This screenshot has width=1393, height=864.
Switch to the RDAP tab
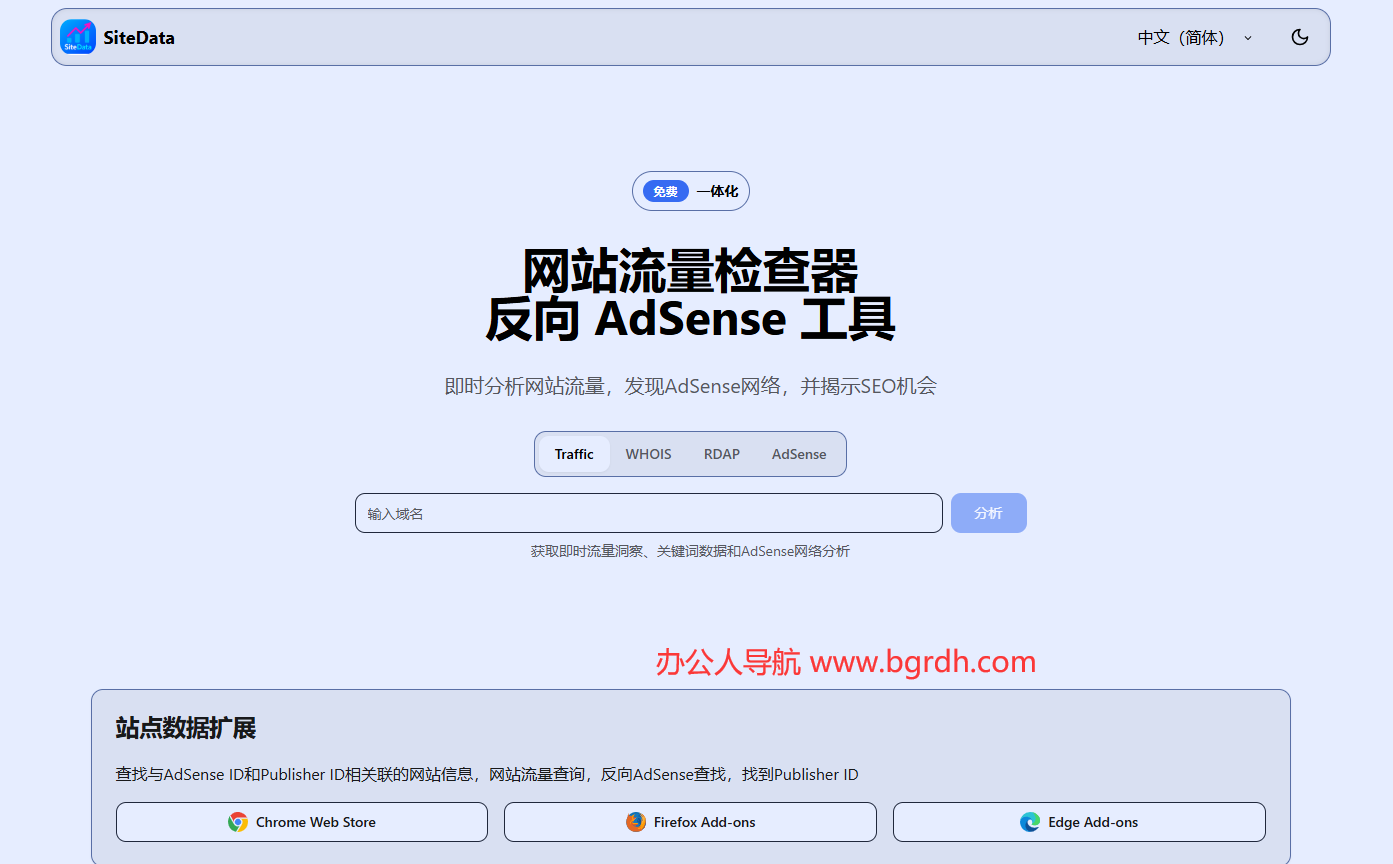(721, 454)
